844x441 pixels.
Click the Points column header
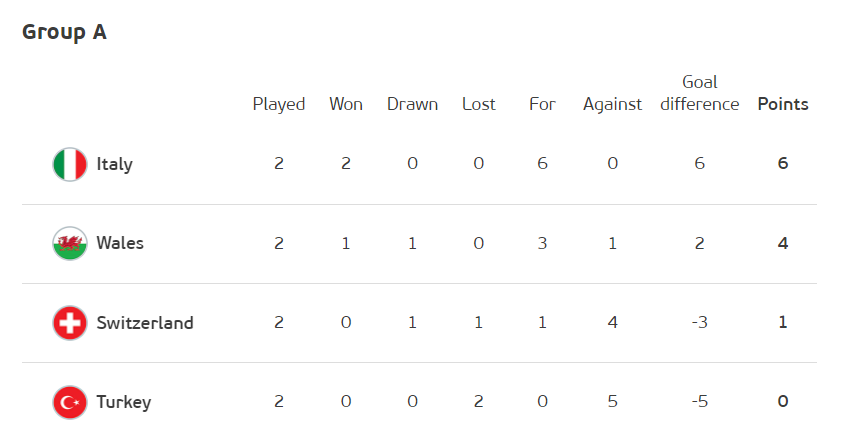click(783, 104)
